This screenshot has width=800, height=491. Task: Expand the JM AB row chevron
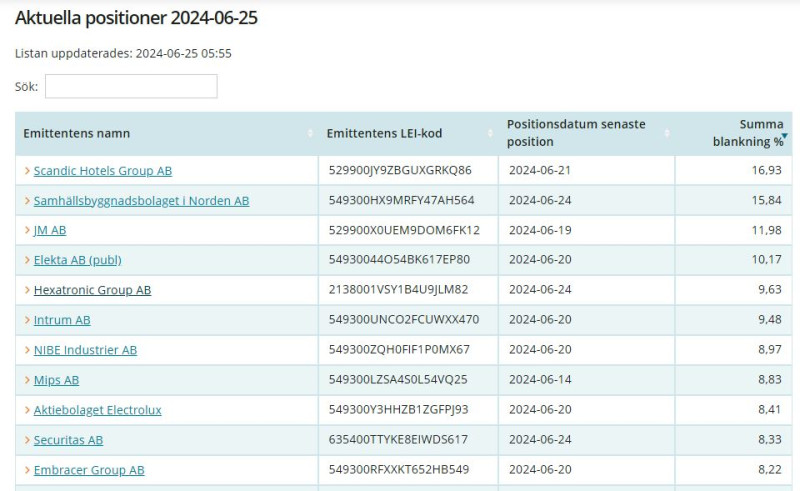point(28,230)
